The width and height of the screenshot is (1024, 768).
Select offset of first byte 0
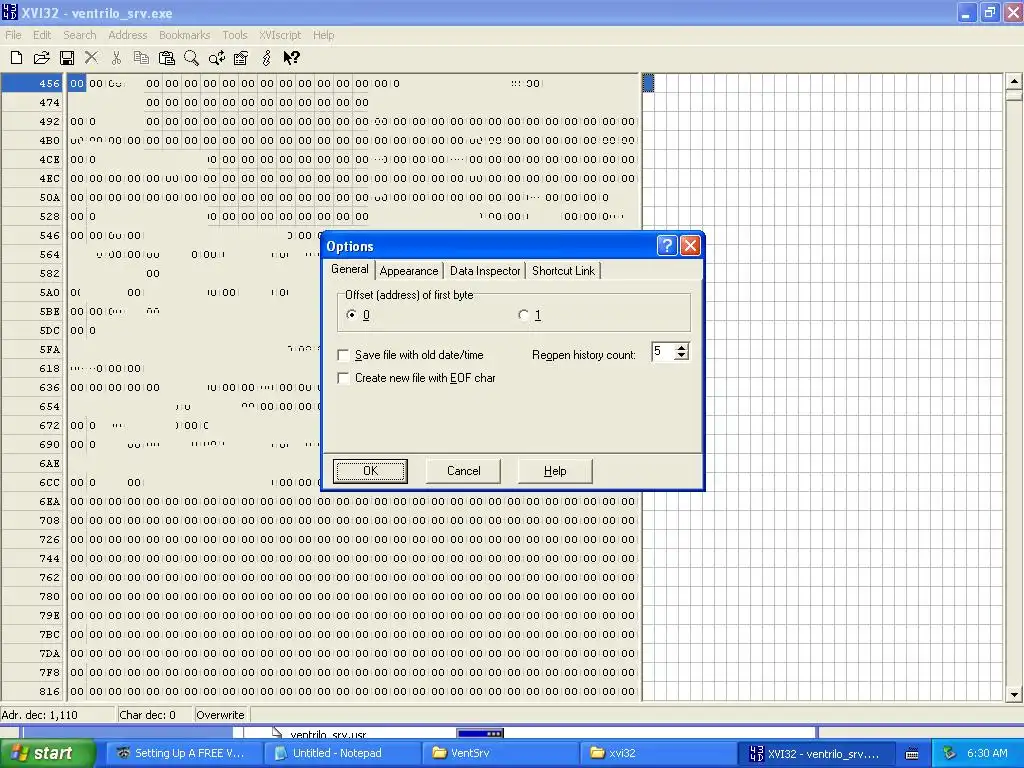(x=352, y=315)
